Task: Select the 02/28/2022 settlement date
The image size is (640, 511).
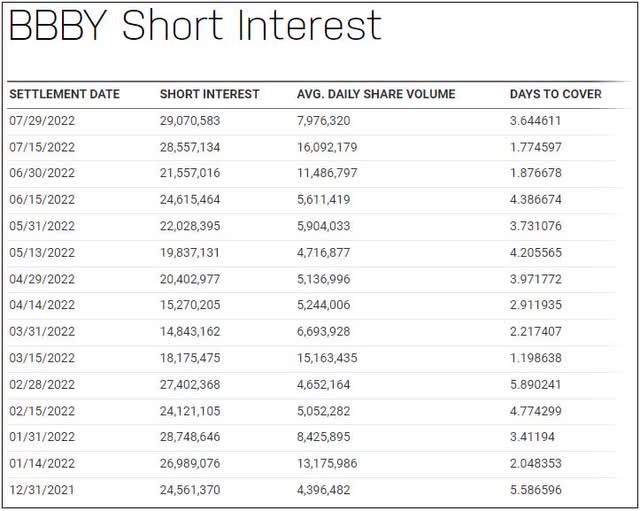Action: pos(42,385)
